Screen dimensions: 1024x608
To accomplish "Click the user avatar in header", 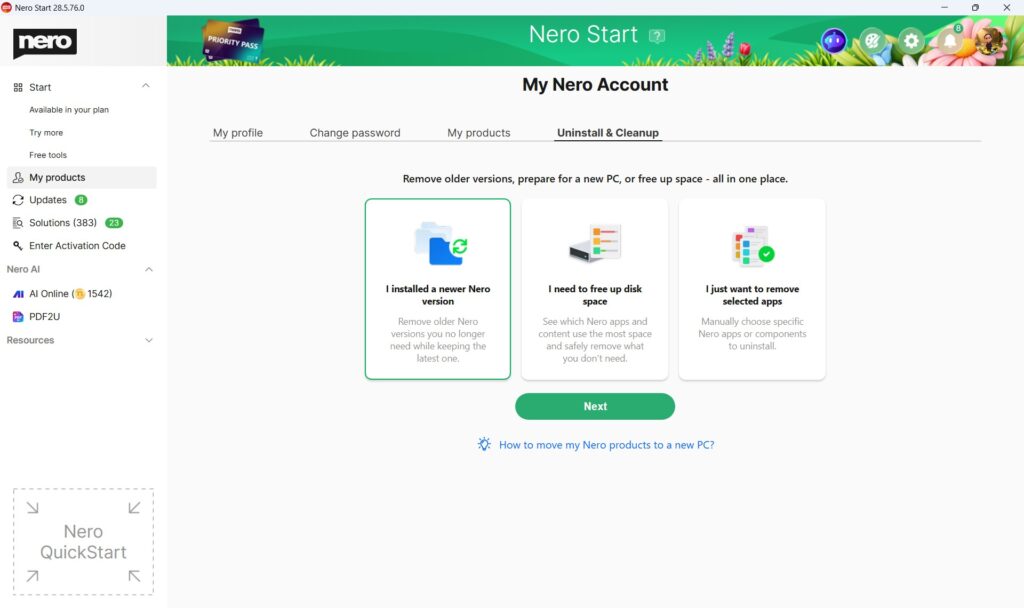I will 989,41.
